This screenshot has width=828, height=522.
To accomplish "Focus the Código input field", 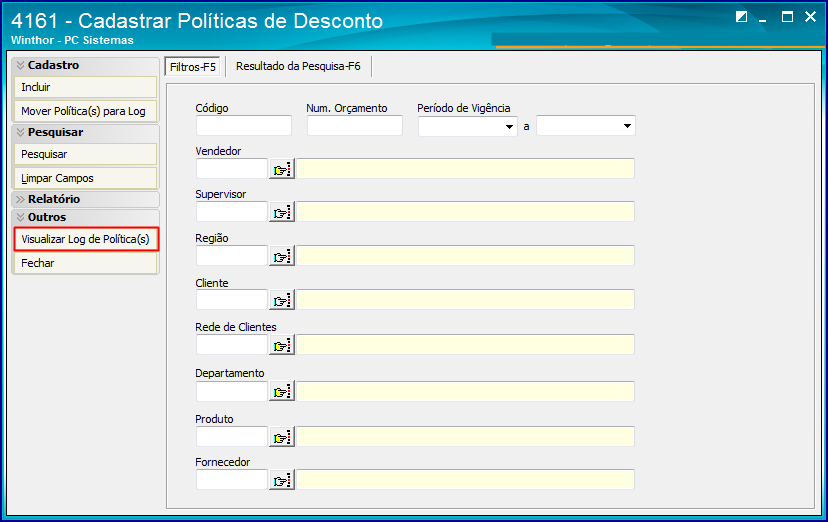I will (244, 126).
